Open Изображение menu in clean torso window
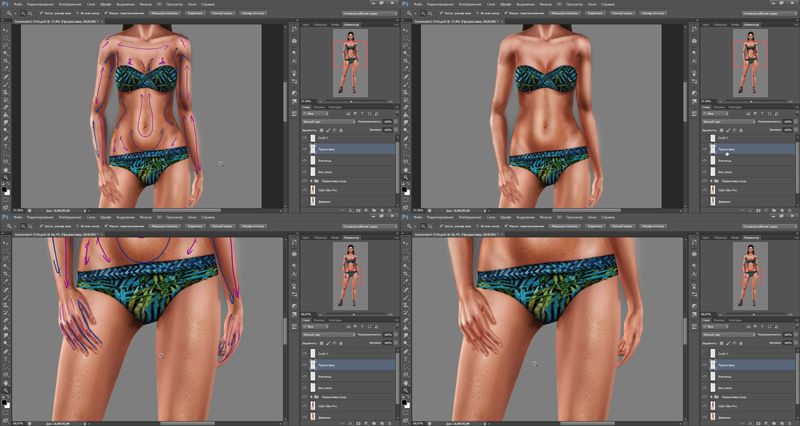This screenshot has width=800, height=426. (468, 4)
